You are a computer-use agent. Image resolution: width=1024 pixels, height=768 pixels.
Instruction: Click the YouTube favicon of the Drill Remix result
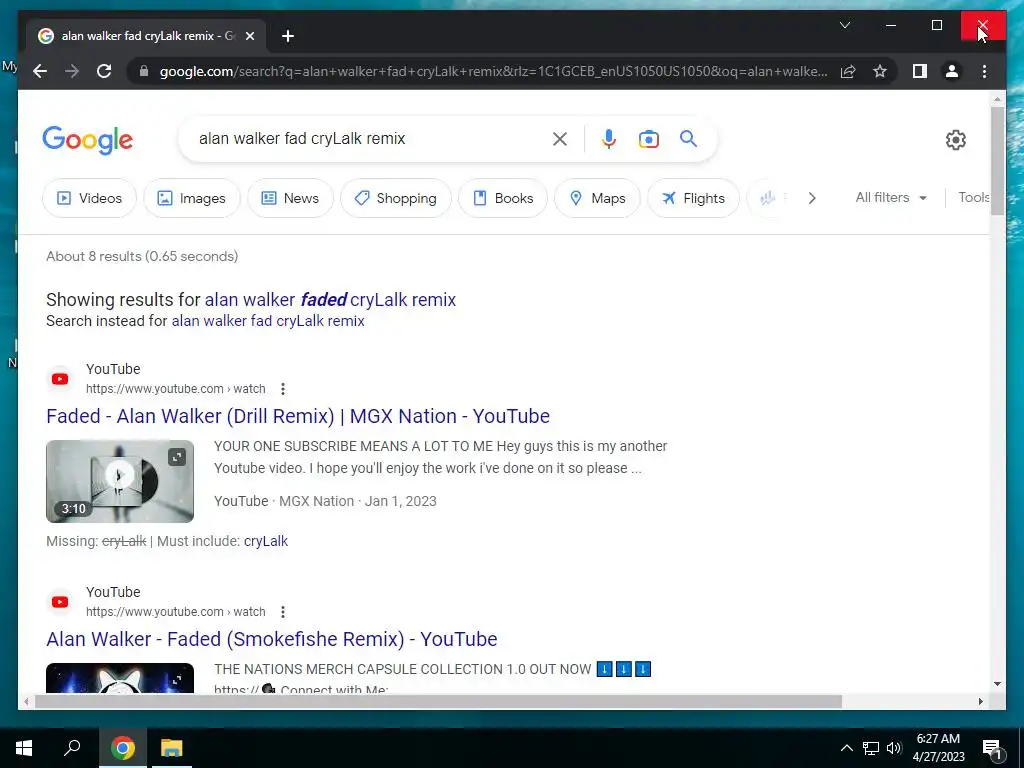point(60,379)
